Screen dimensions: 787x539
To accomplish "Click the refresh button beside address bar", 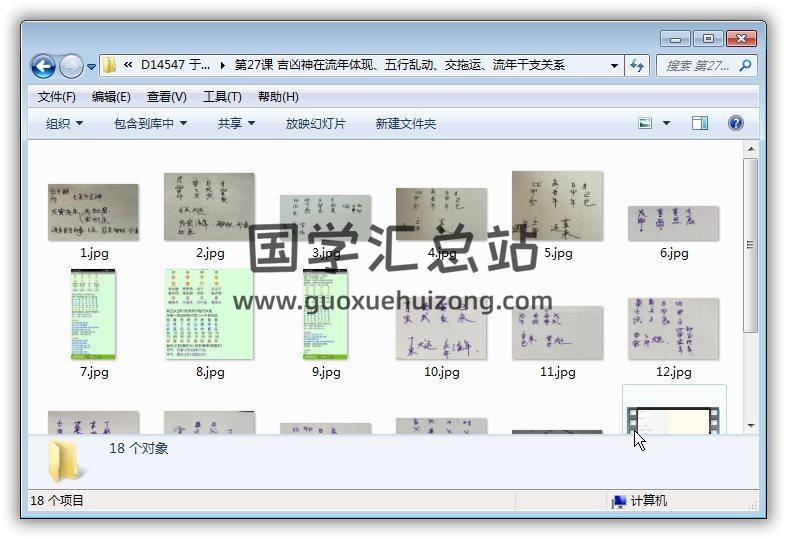I will point(638,66).
